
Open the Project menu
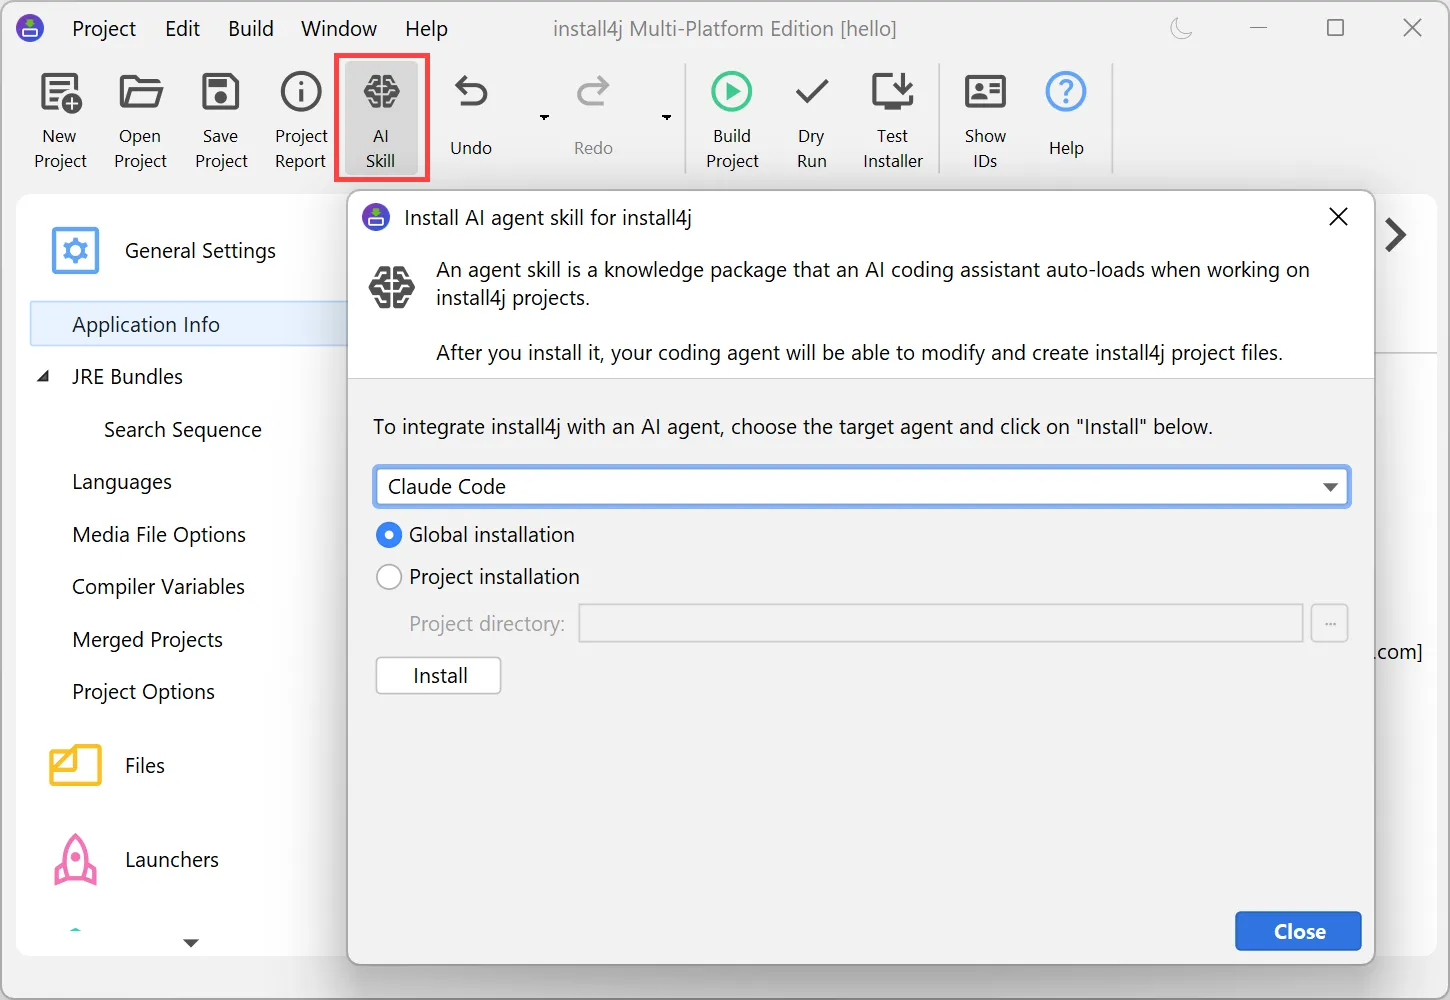[104, 28]
